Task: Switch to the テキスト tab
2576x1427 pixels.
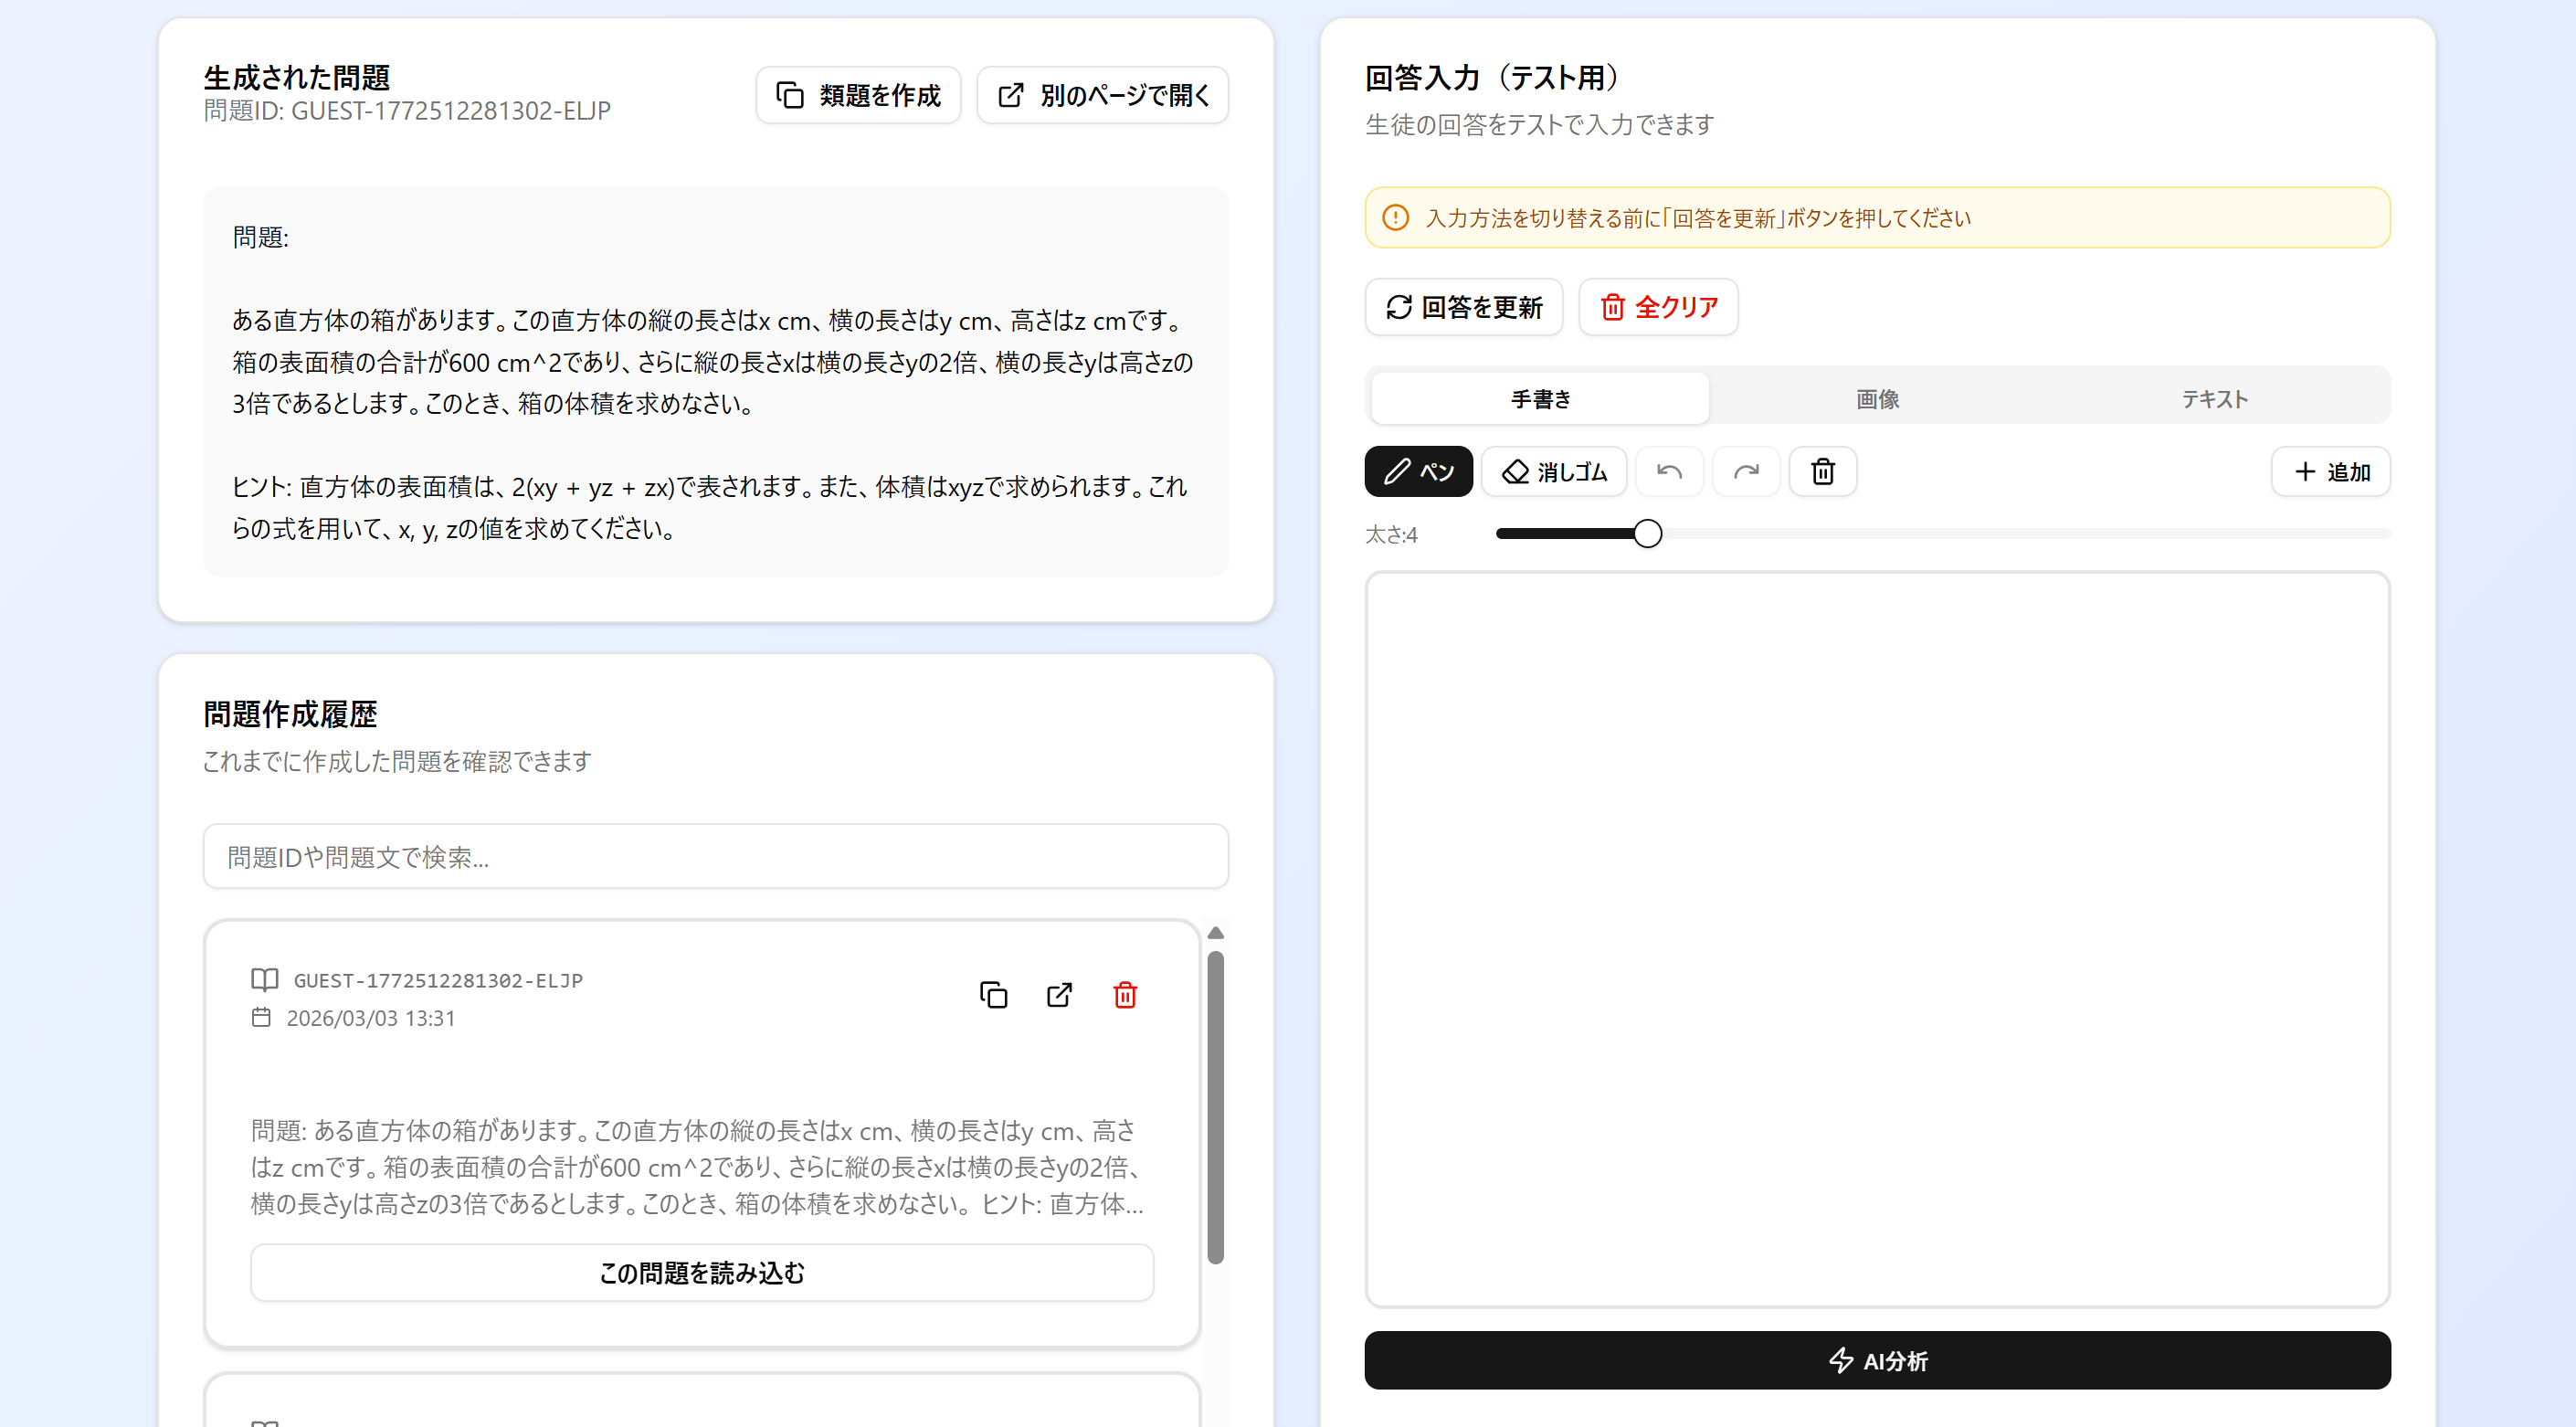Action: pyautogui.click(x=2214, y=399)
